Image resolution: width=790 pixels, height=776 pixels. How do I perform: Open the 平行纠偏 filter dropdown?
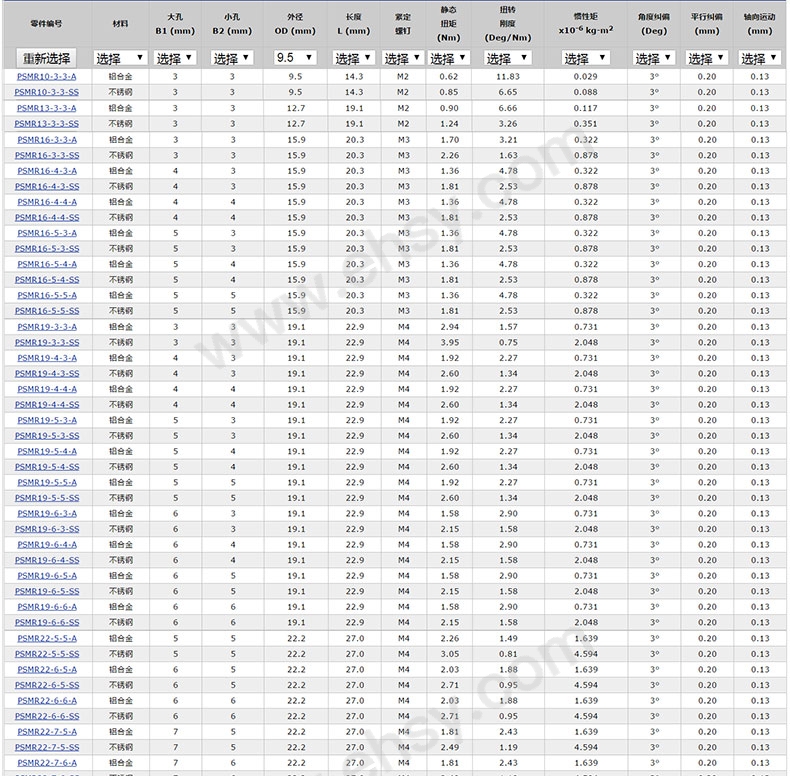tap(706, 58)
